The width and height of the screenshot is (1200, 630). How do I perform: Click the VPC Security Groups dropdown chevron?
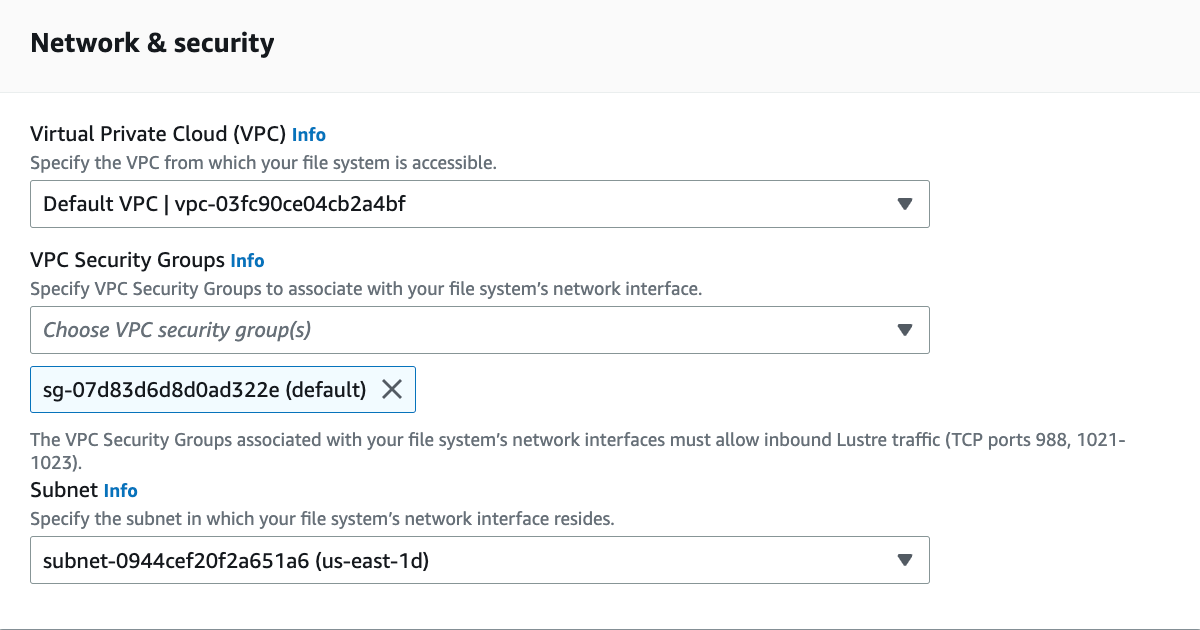[905, 330]
